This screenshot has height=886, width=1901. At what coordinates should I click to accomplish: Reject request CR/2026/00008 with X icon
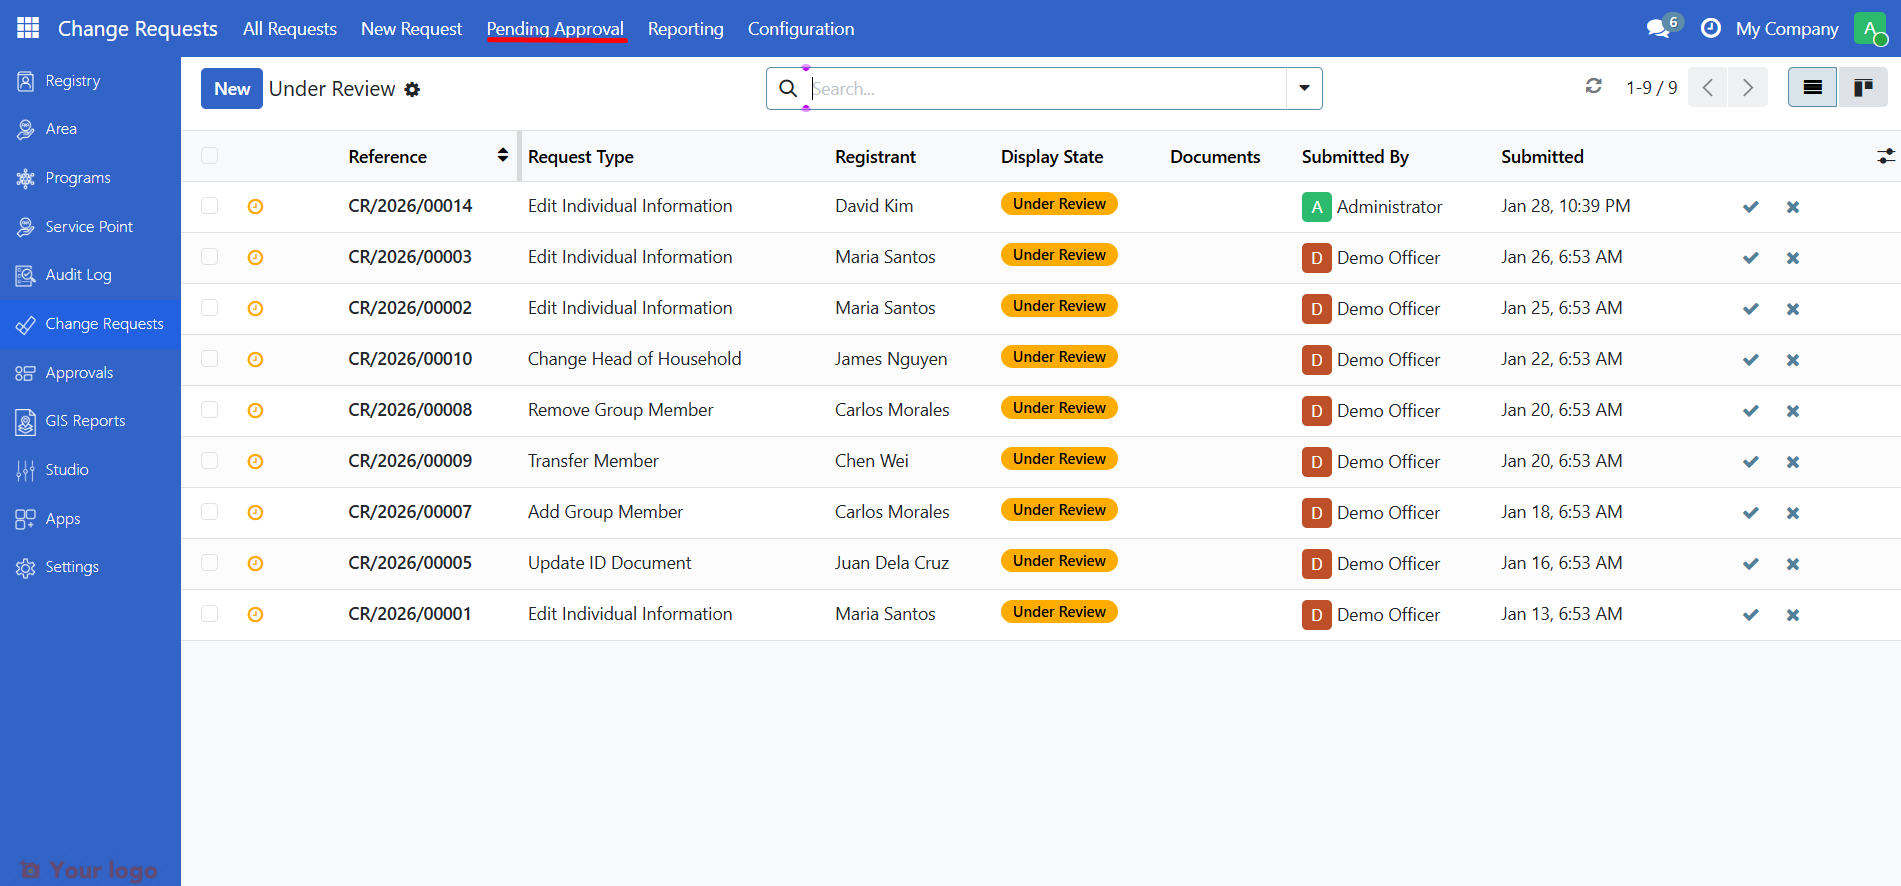pos(1793,411)
